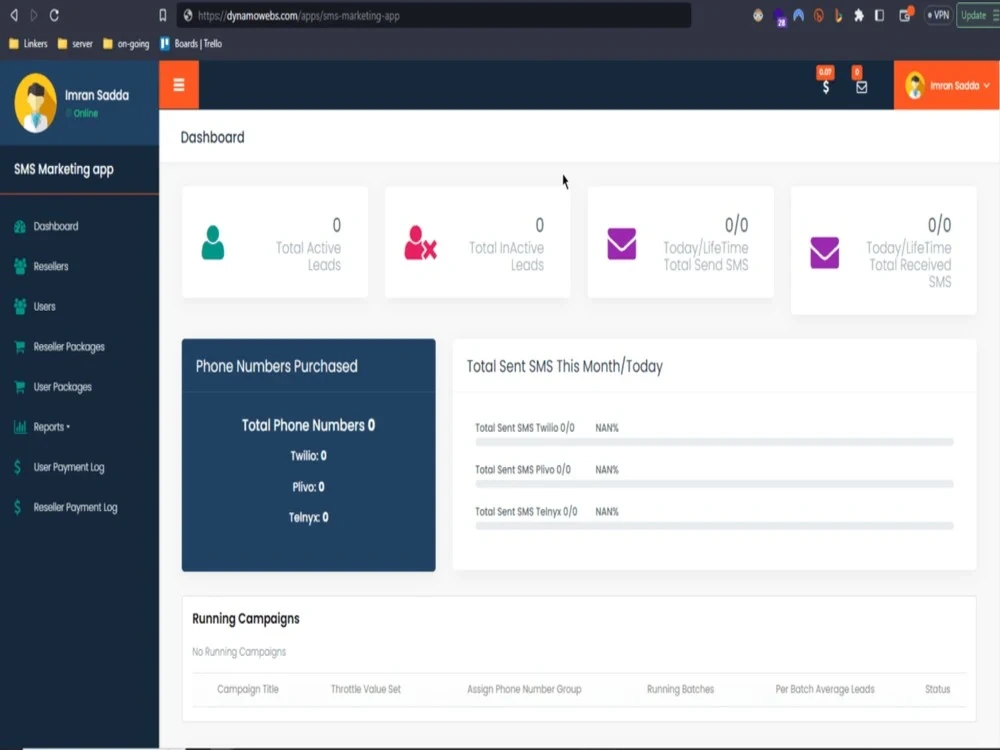Image resolution: width=1000 pixels, height=750 pixels.
Task: Open the Linkers bookmark folder
Action: (29, 44)
